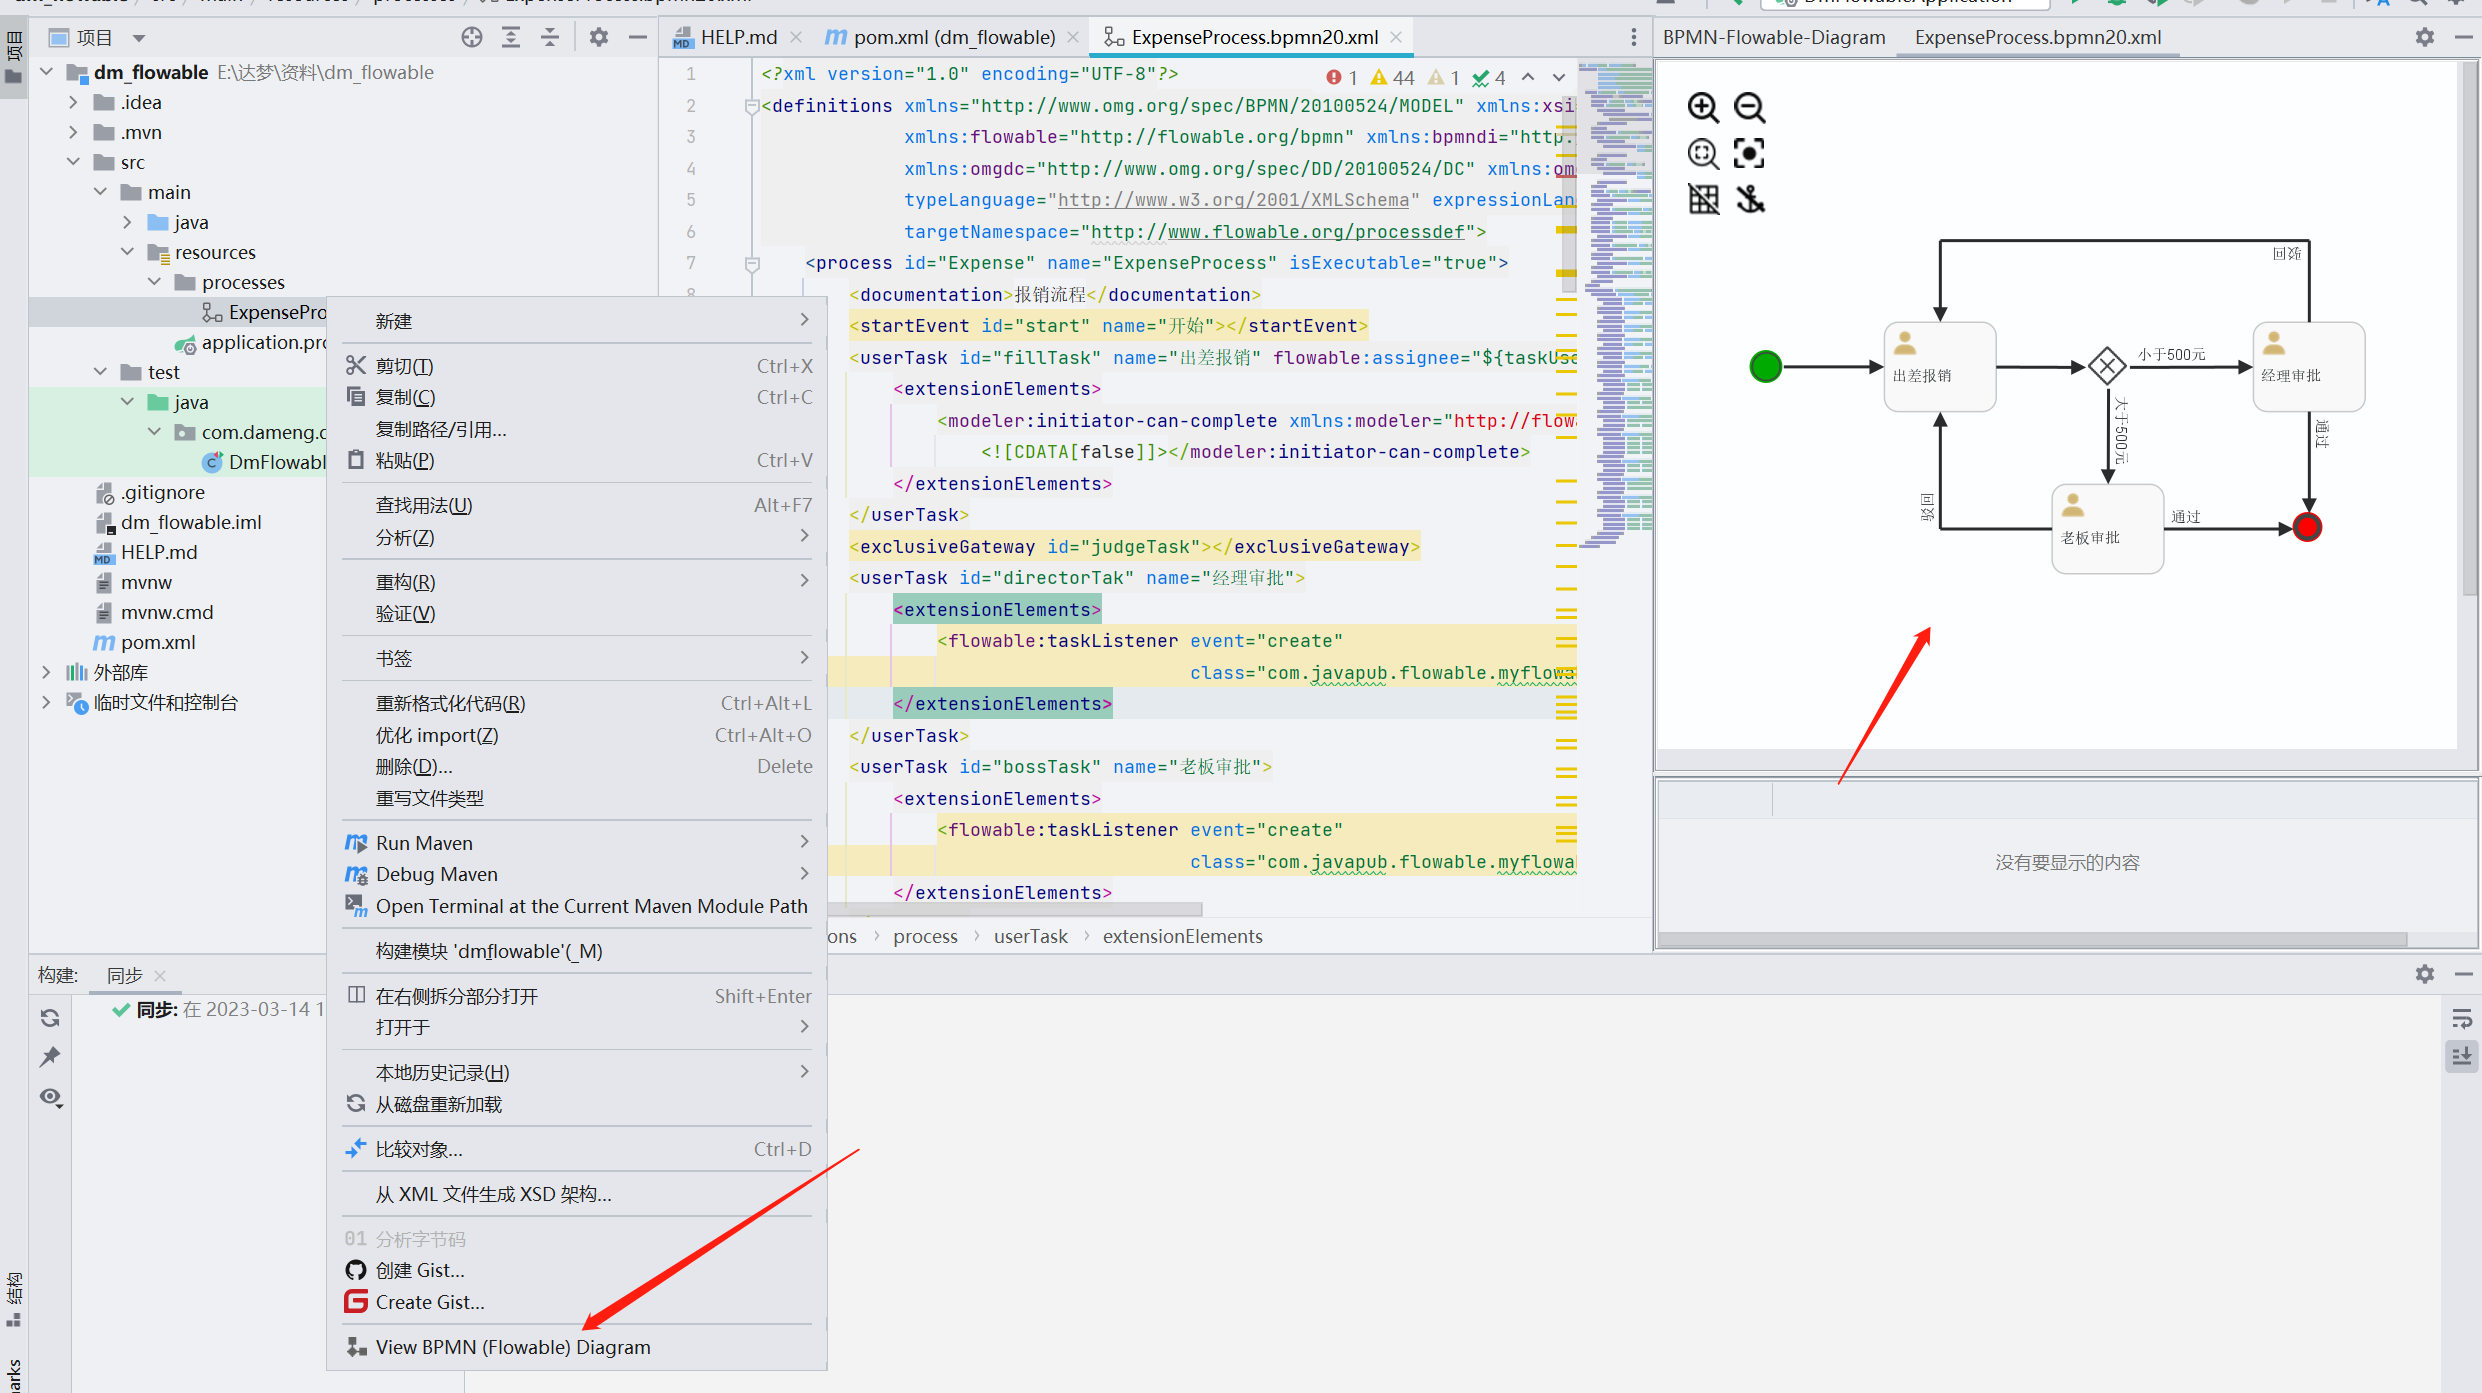Jump to next highlighted error
This screenshot has height=1393, width=2482.
pyautogui.click(x=1559, y=77)
